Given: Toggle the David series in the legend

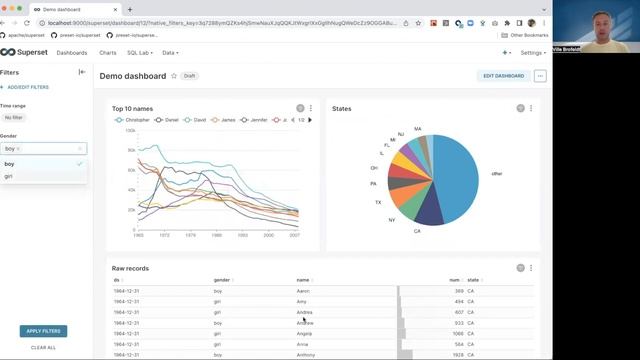Looking at the screenshot, I should (195, 120).
